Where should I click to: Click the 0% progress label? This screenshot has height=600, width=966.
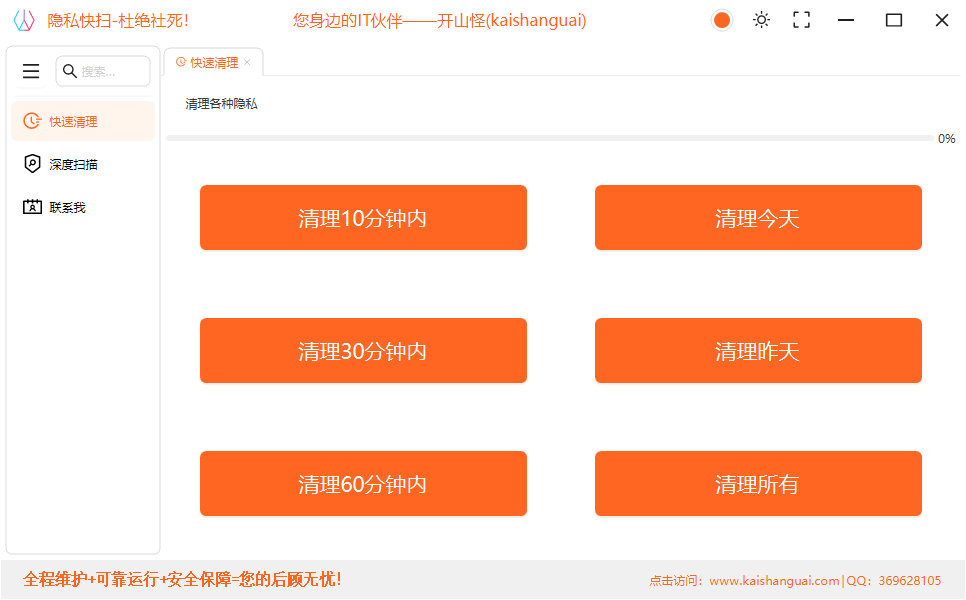[x=946, y=139]
